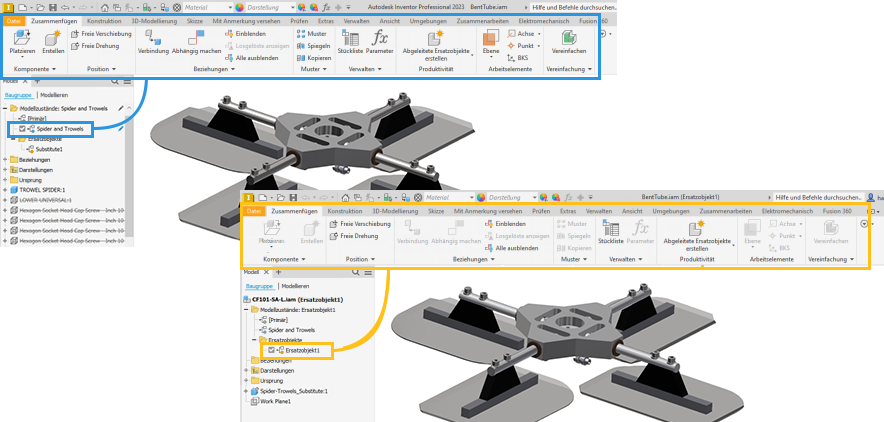
Task: Expand Position panel dropdown in upper window
Action: click(x=101, y=69)
